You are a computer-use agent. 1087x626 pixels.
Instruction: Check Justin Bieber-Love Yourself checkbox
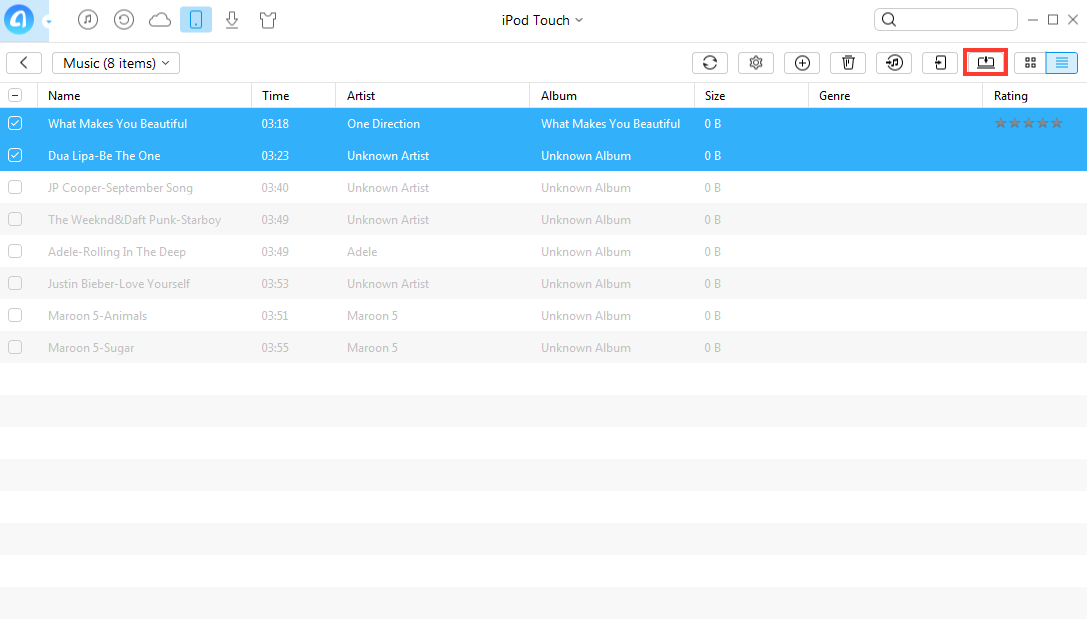pyautogui.click(x=15, y=283)
